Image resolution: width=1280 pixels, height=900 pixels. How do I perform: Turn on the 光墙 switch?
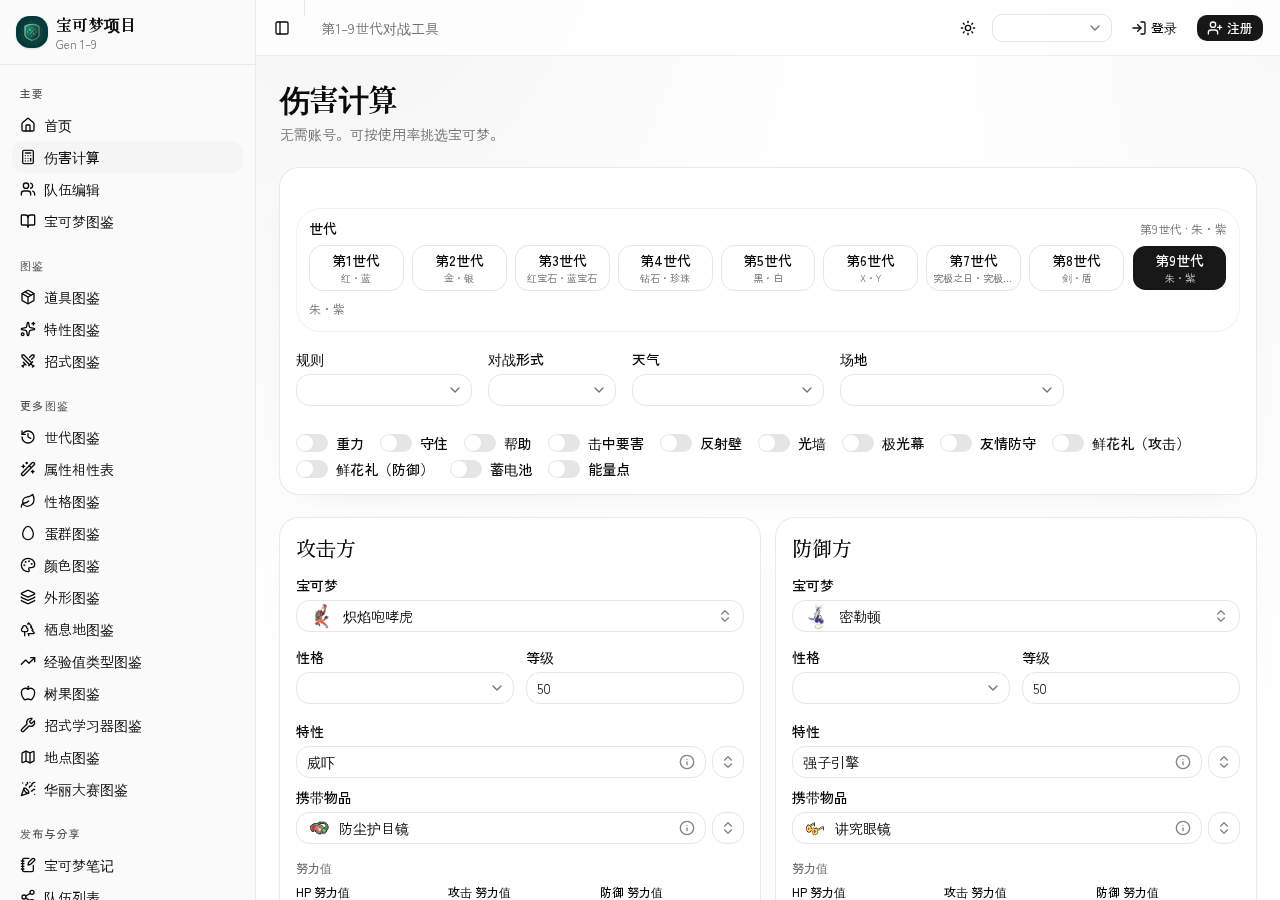pyautogui.click(x=774, y=443)
